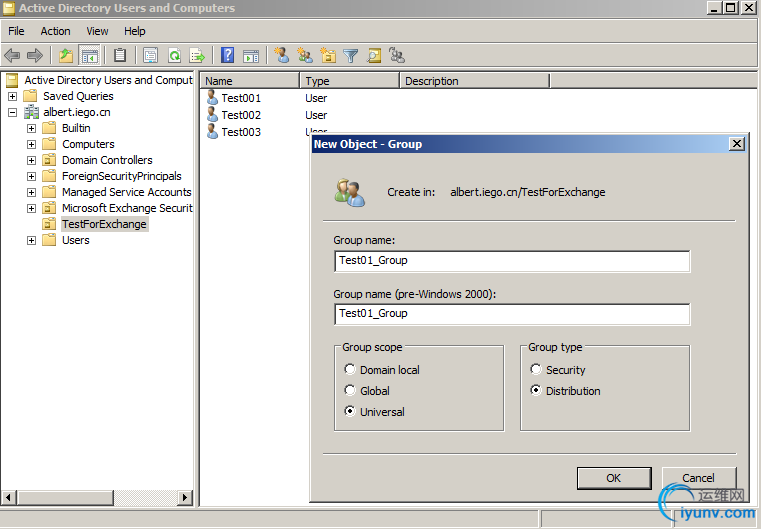Toggle Show/Hide Action Pane icon
The width and height of the screenshot is (761, 529).
pos(251,55)
